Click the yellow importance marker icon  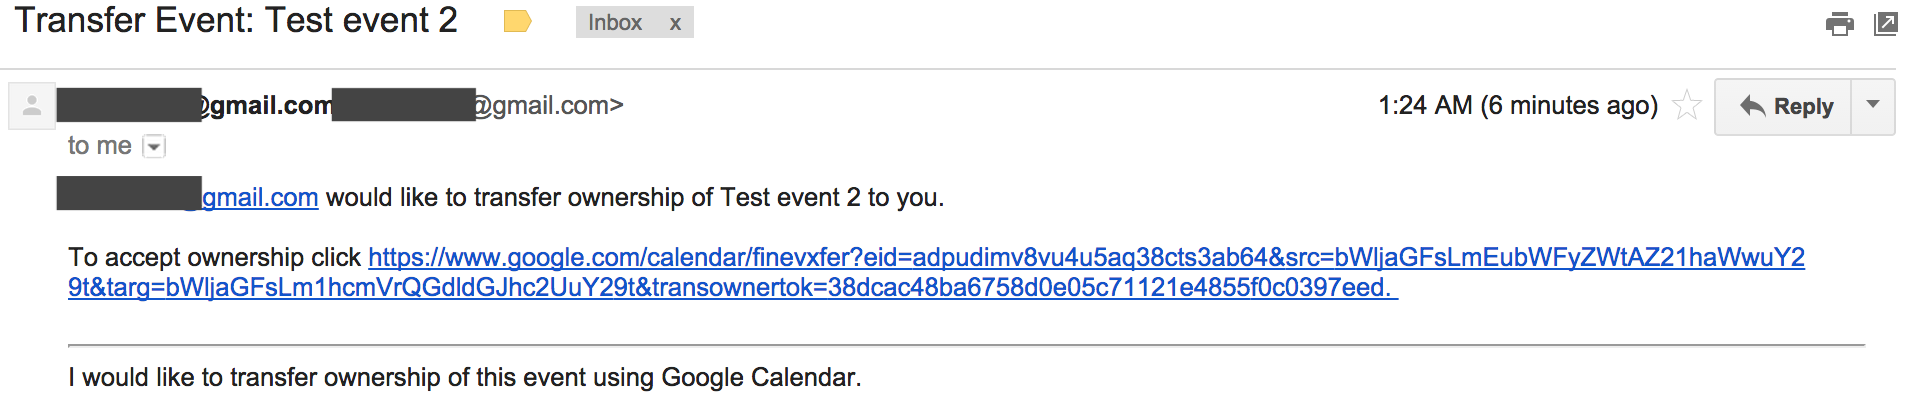pyautogui.click(x=517, y=22)
